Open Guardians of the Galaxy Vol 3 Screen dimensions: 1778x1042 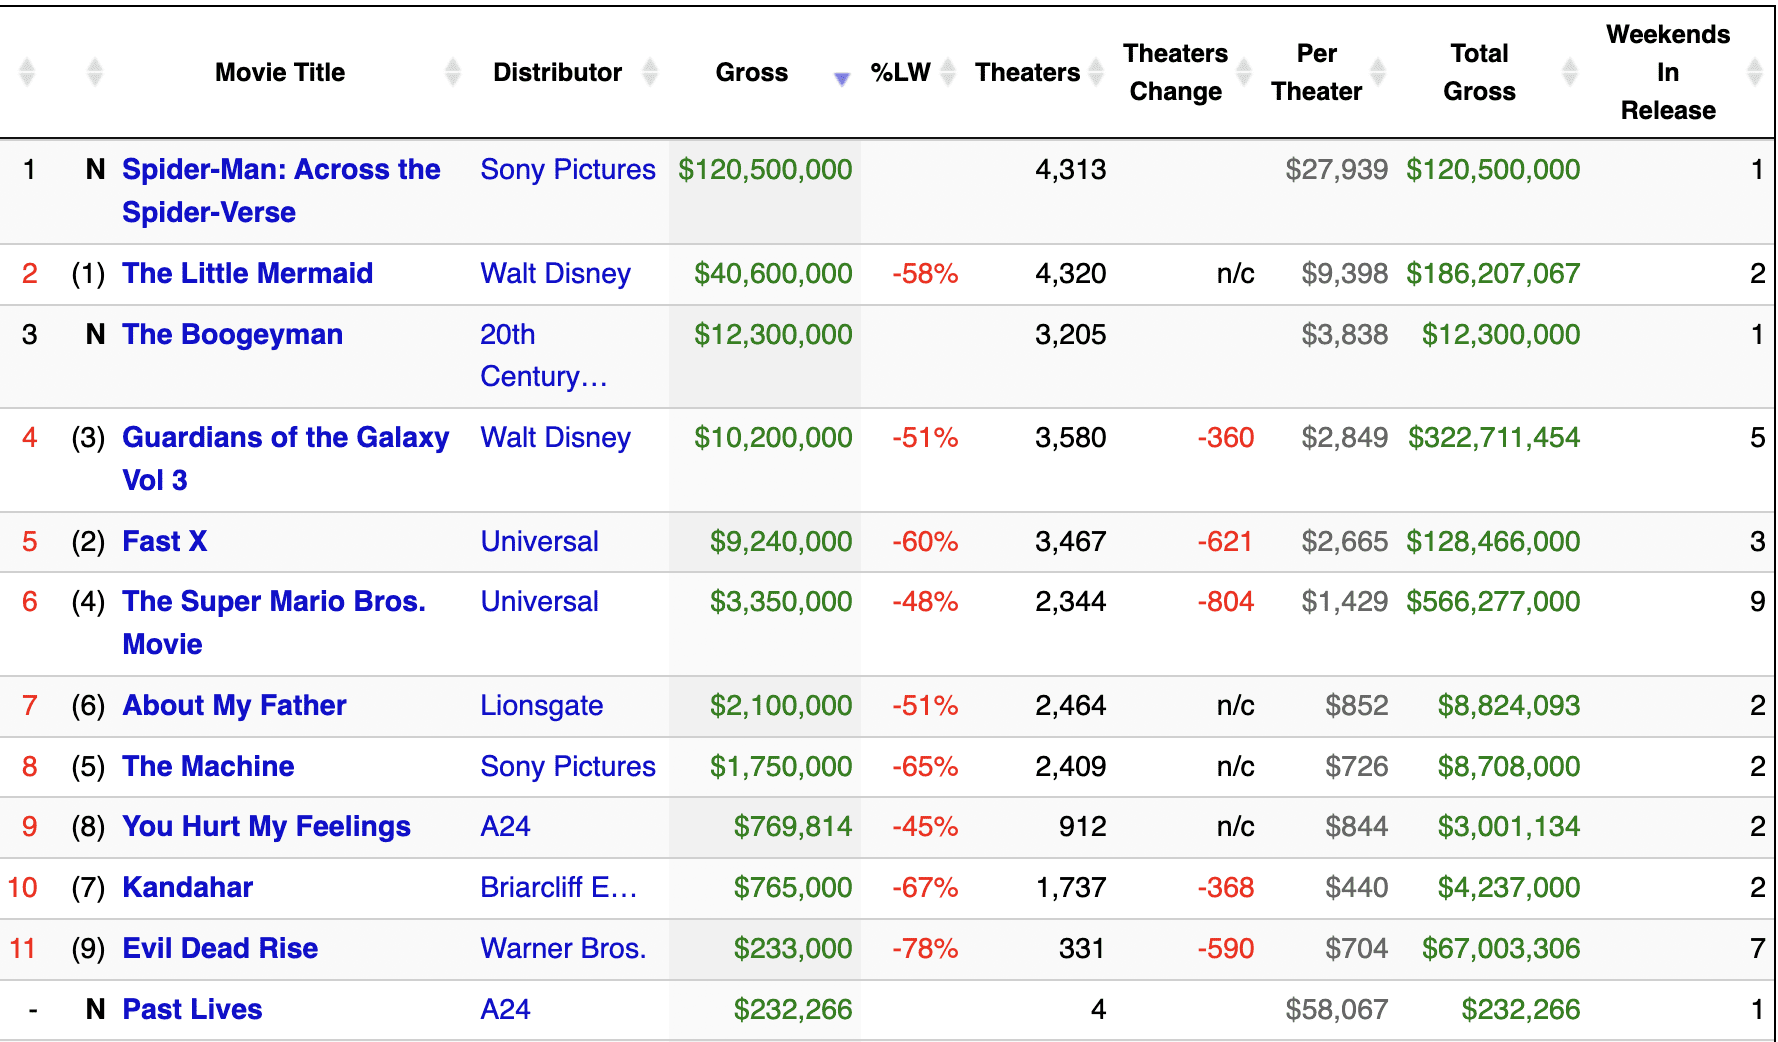pyautogui.click(x=285, y=459)
